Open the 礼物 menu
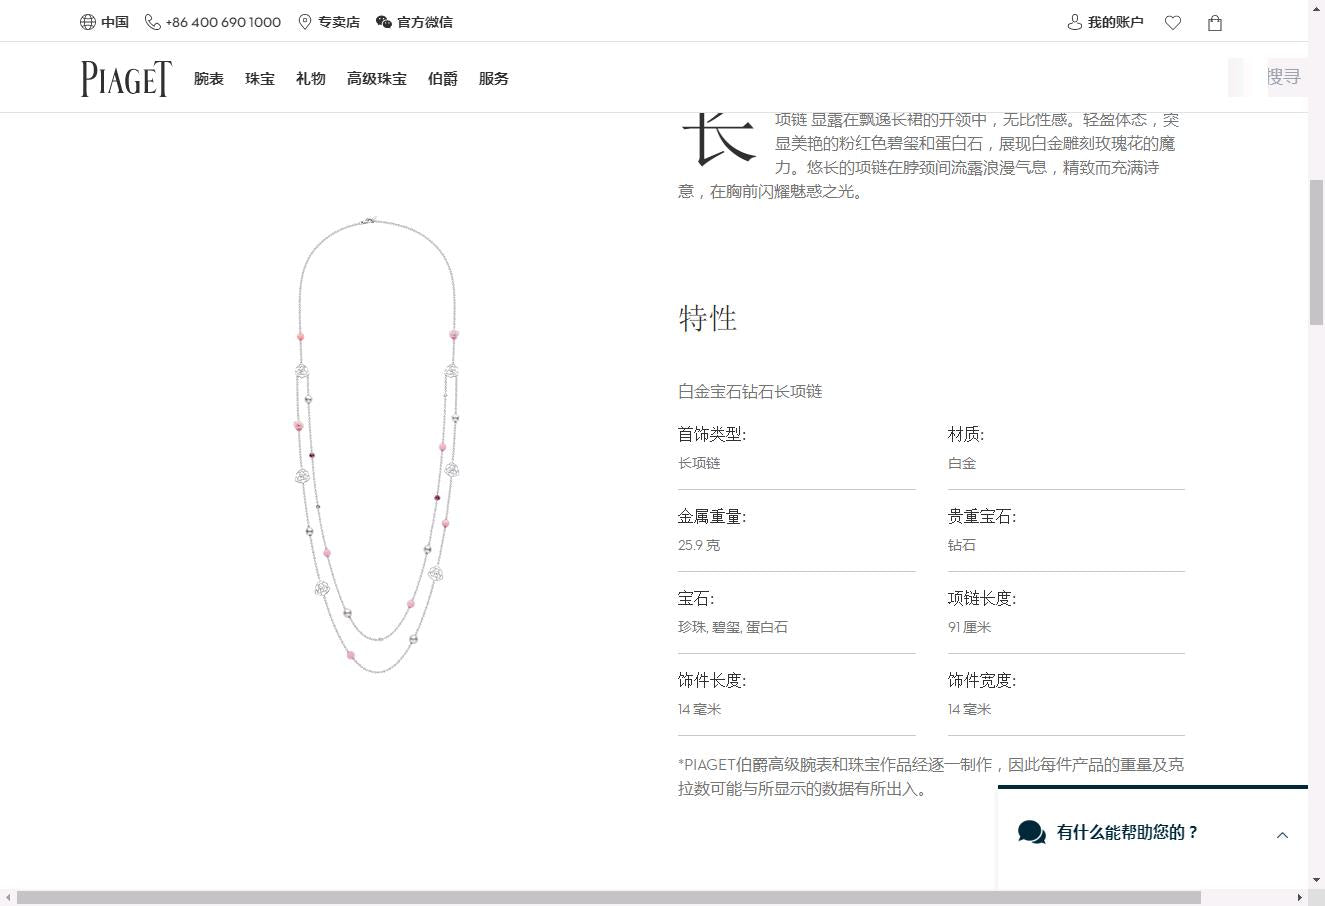The height and width of the screenshot is (906, 1325). point(311,79)
